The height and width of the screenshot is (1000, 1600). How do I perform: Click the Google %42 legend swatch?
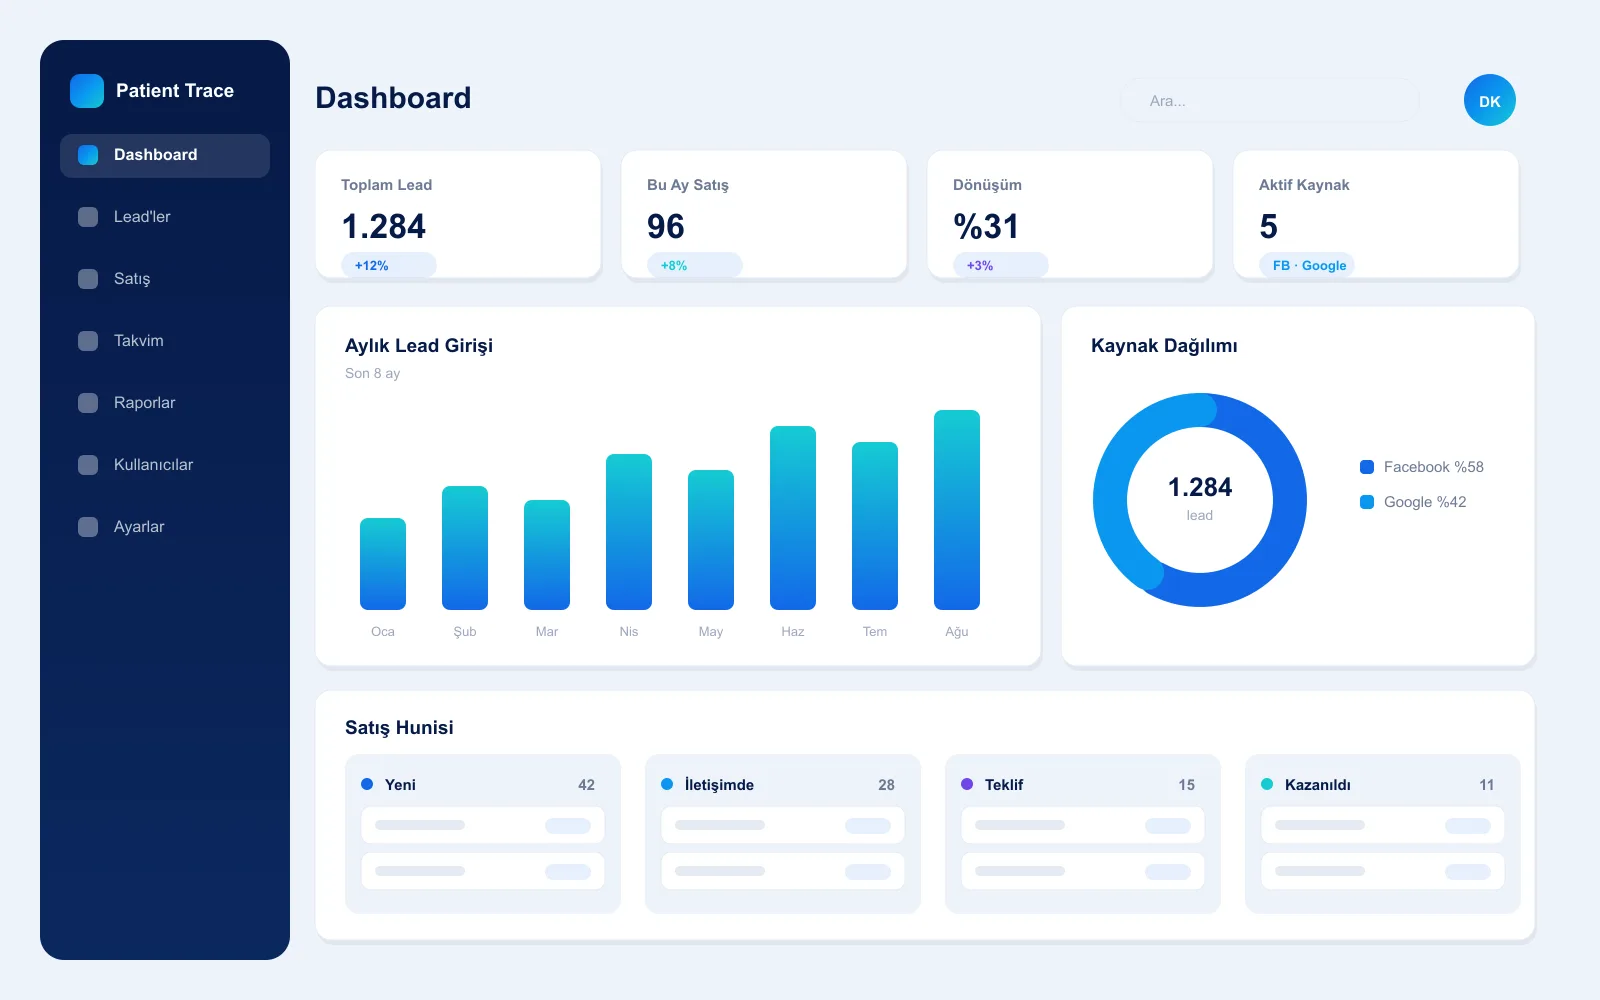(1367, 502)
